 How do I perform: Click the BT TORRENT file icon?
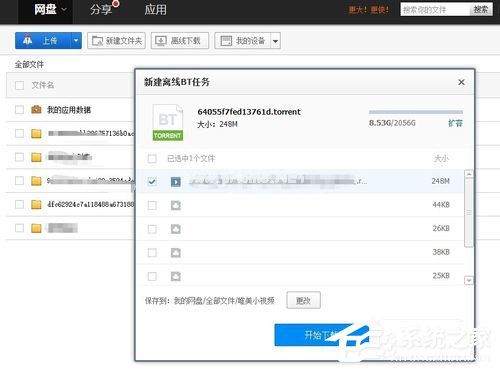click(168, 122)
